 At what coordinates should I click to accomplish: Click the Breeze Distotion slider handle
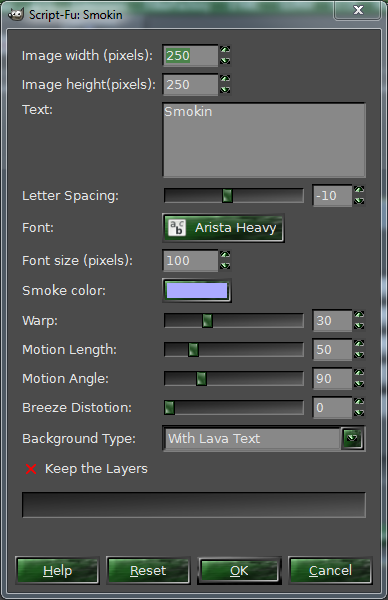(170, 408)
